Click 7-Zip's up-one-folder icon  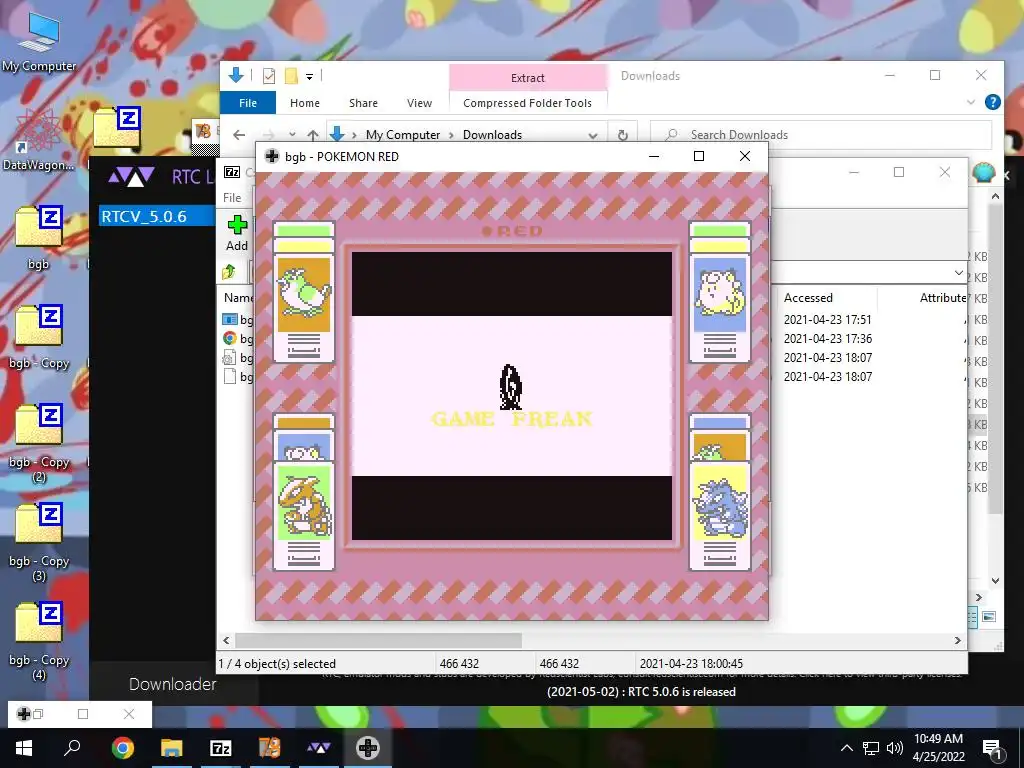click(229, 272)
